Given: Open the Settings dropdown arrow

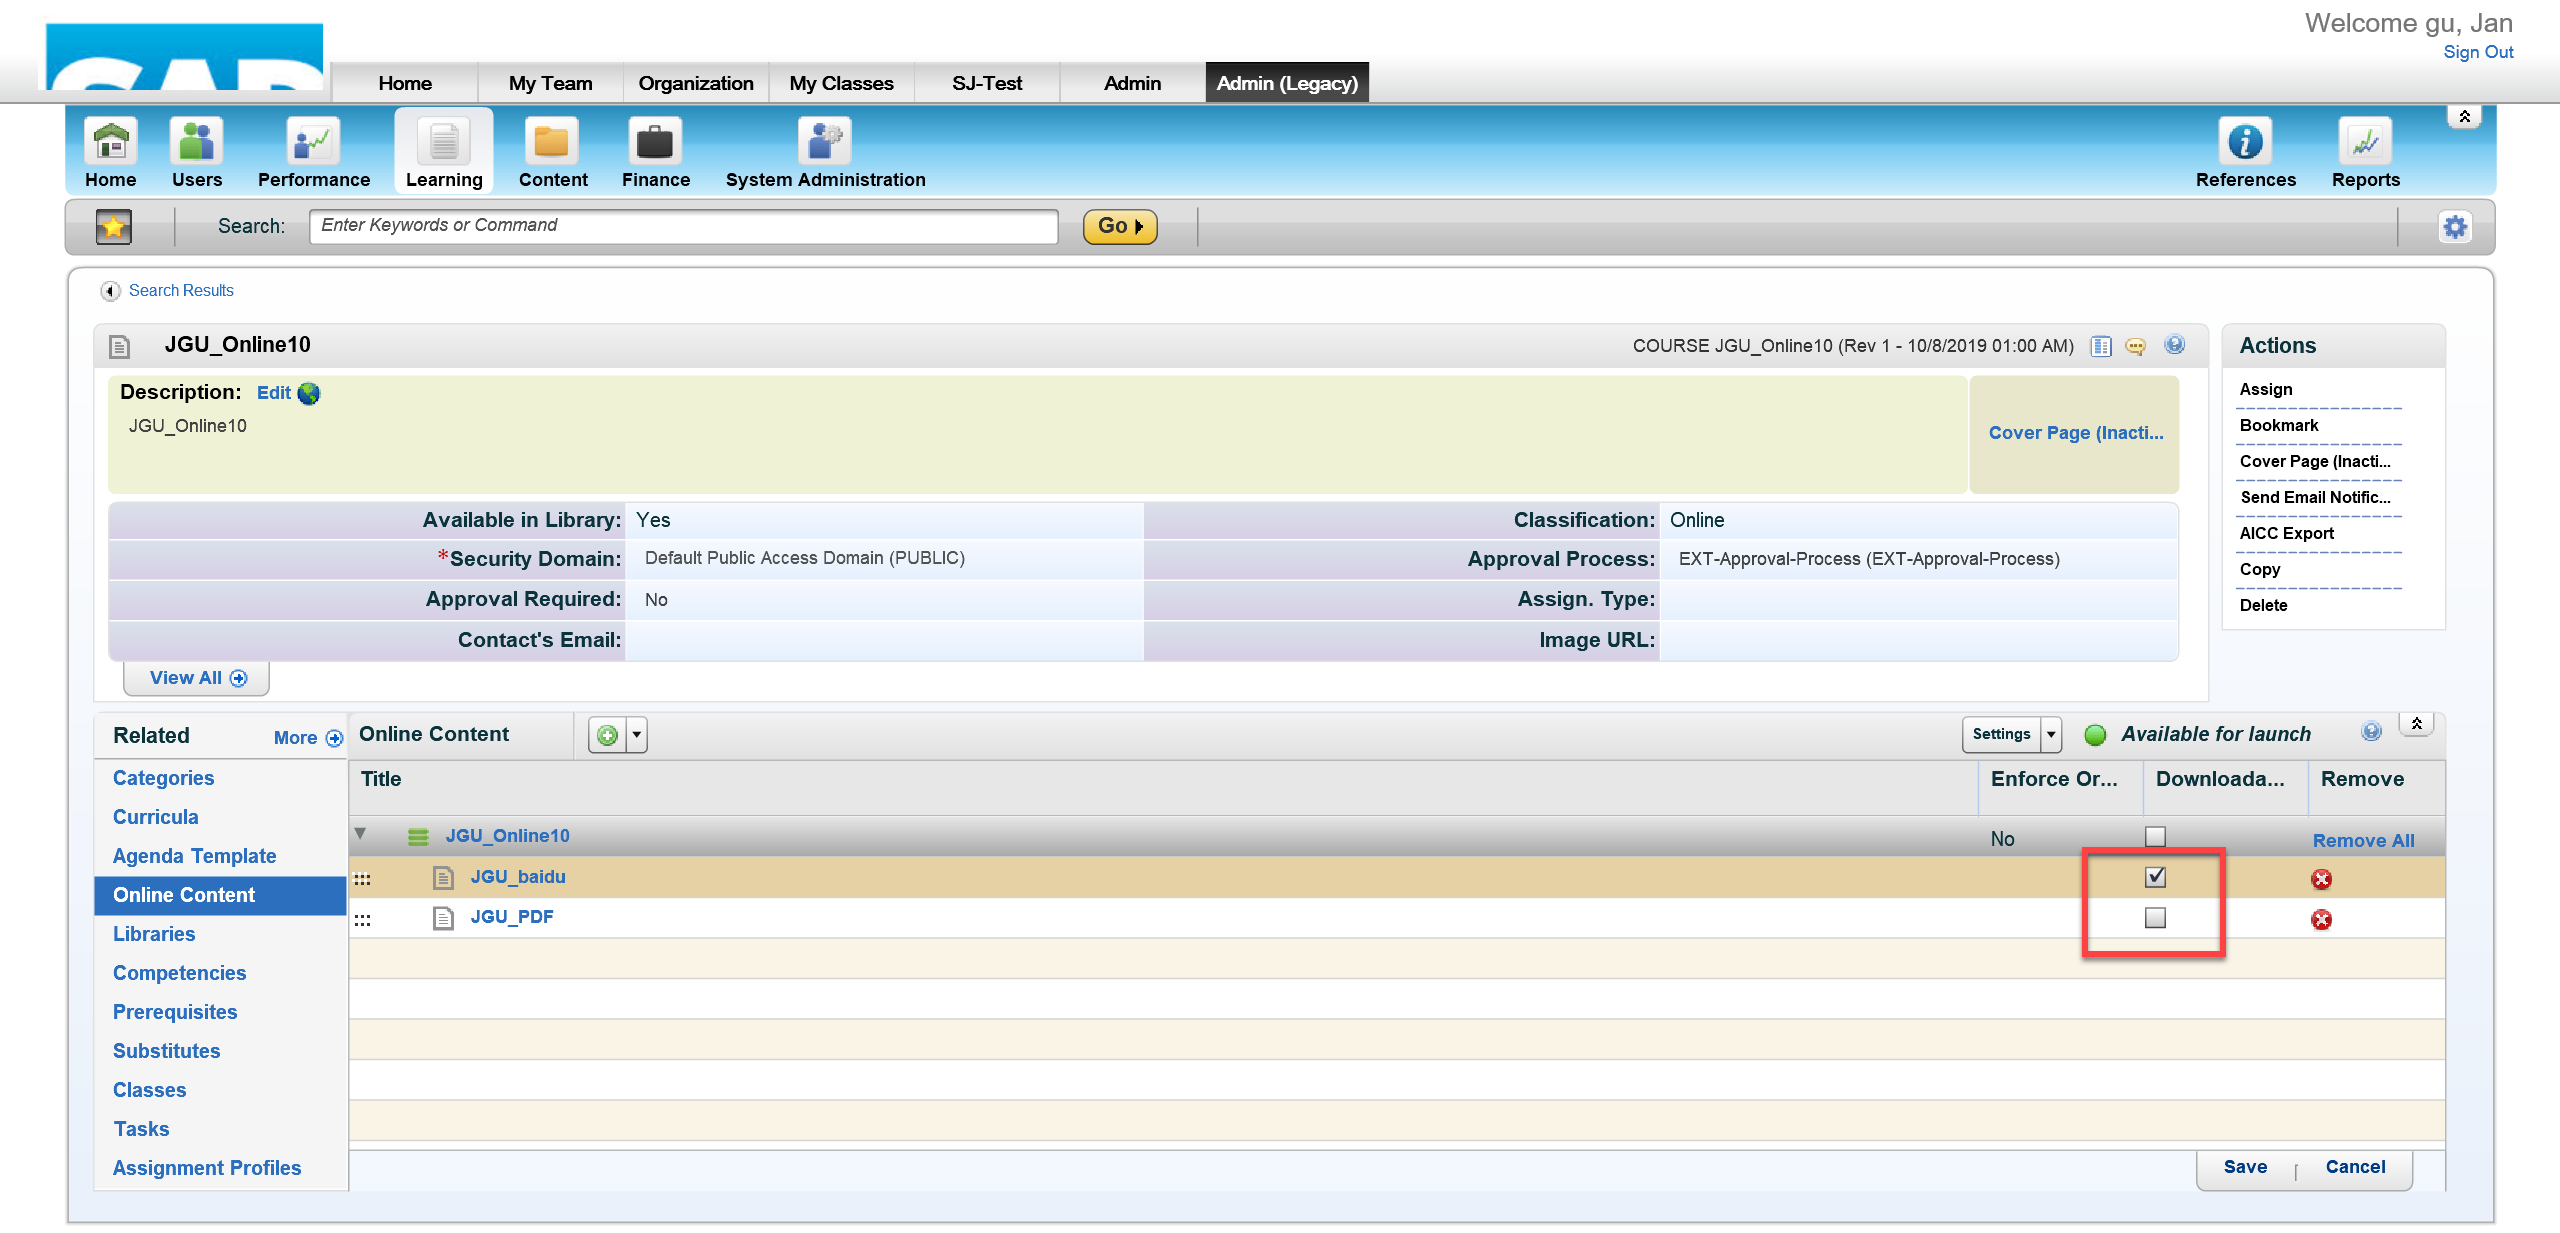Looking at the screenshot, I should (2051, 735).
